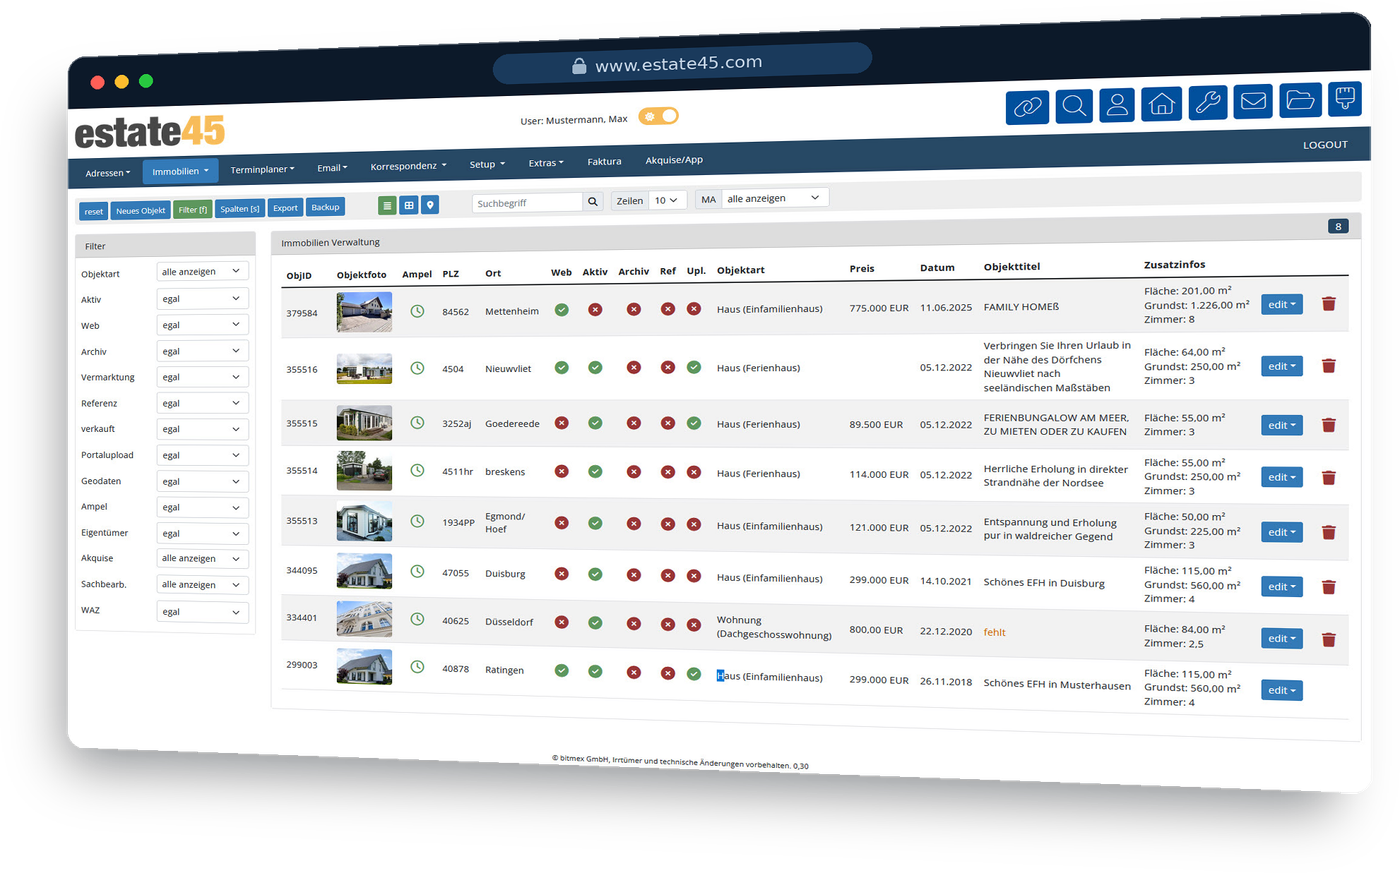
Task: Open the search magnifier icon in header
Action: coord(1074,105)
